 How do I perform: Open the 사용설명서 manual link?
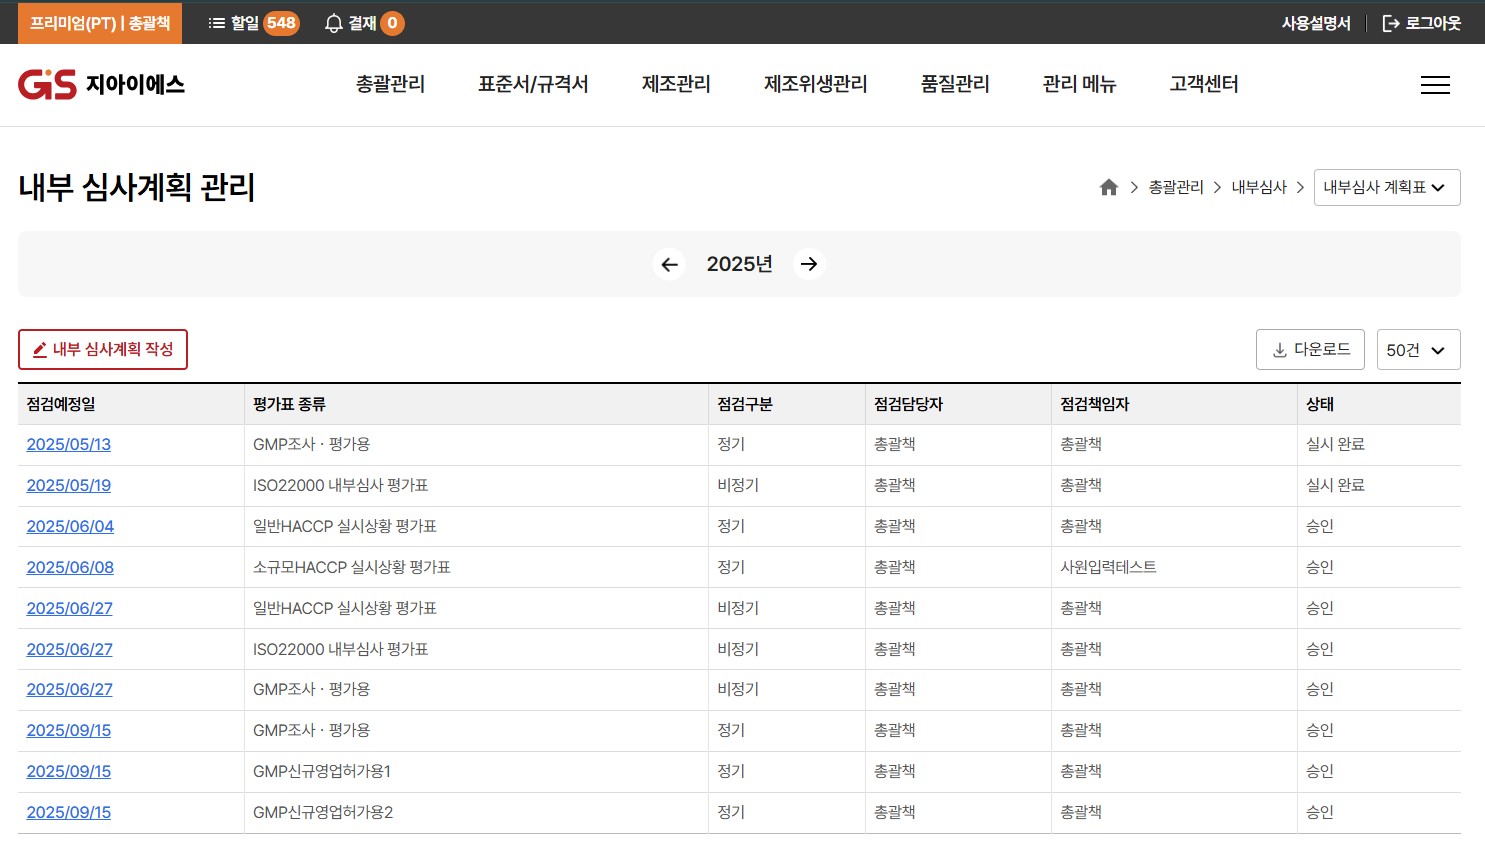(x=1316, y=23)
